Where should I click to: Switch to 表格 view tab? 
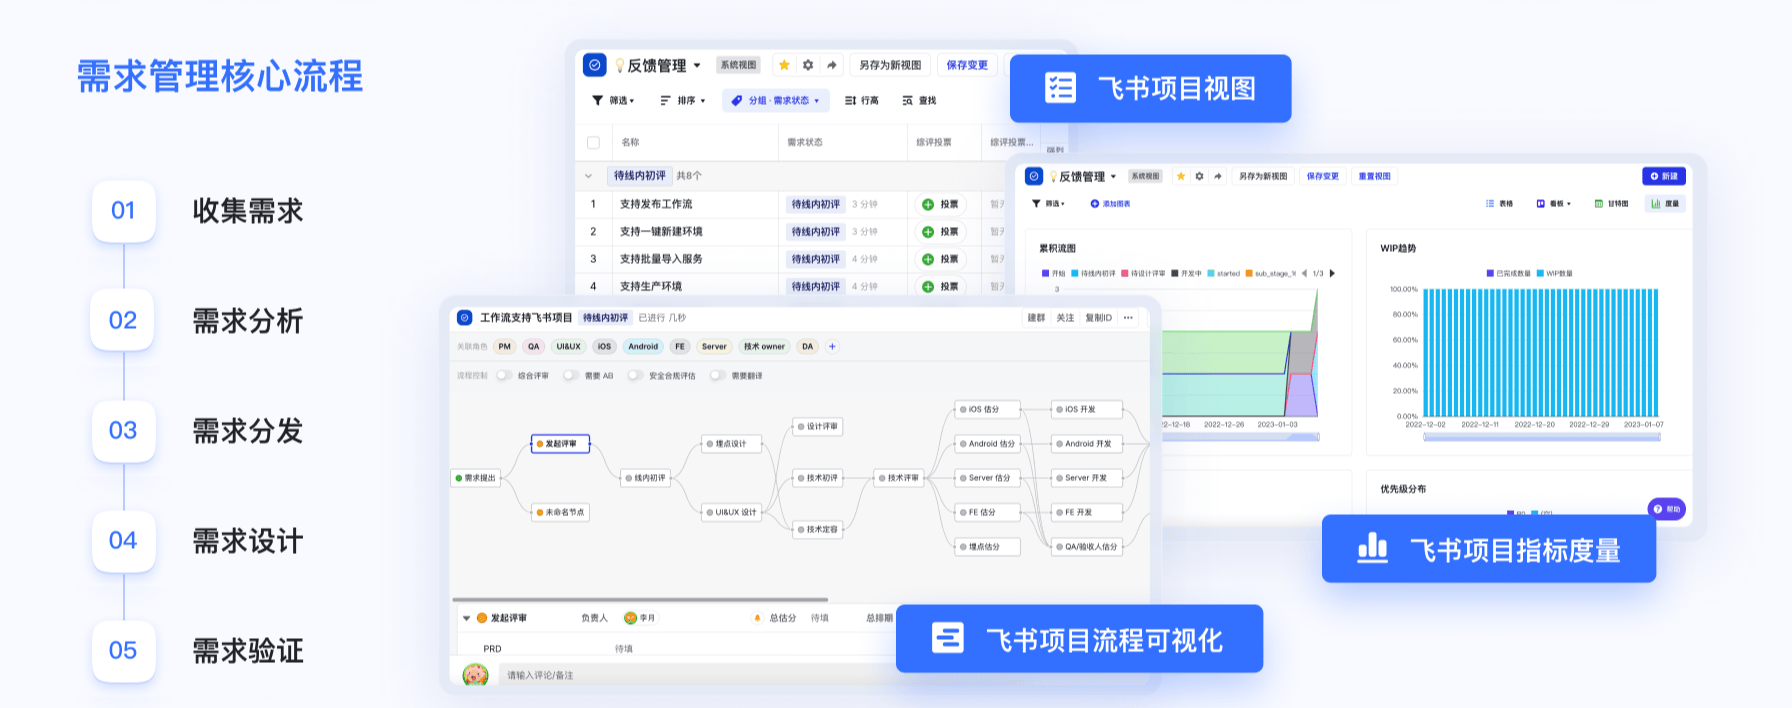pos(1499,203)
